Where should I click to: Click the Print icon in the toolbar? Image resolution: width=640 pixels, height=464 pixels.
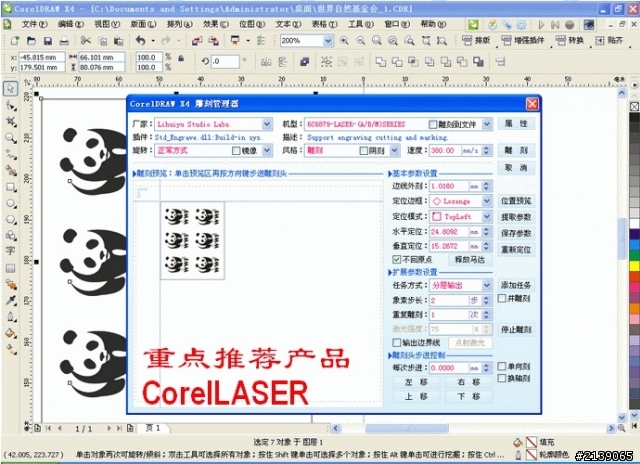[64, 41]
